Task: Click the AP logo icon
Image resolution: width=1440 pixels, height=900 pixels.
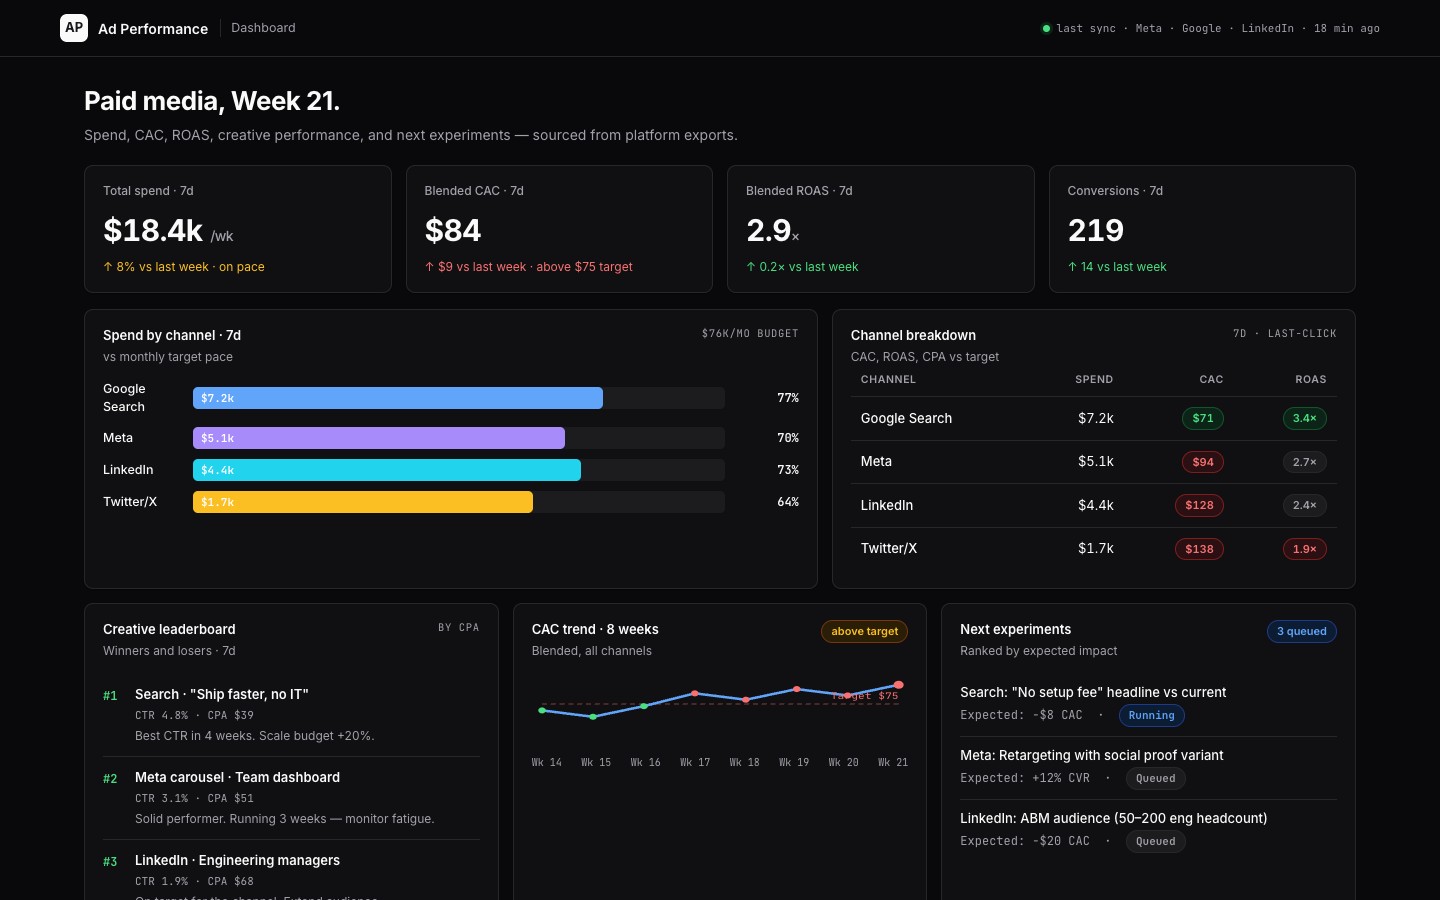Action: [x=74, y=28]
